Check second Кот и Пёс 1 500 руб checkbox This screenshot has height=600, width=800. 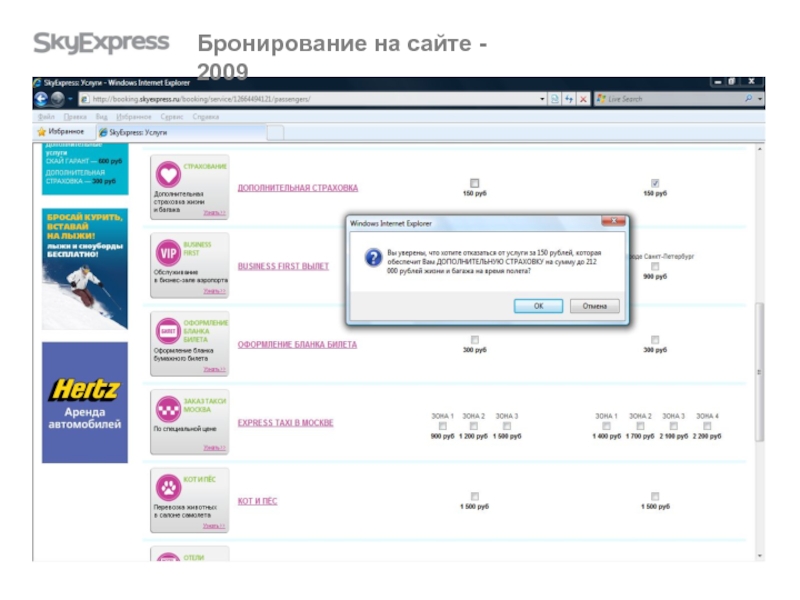655,496
